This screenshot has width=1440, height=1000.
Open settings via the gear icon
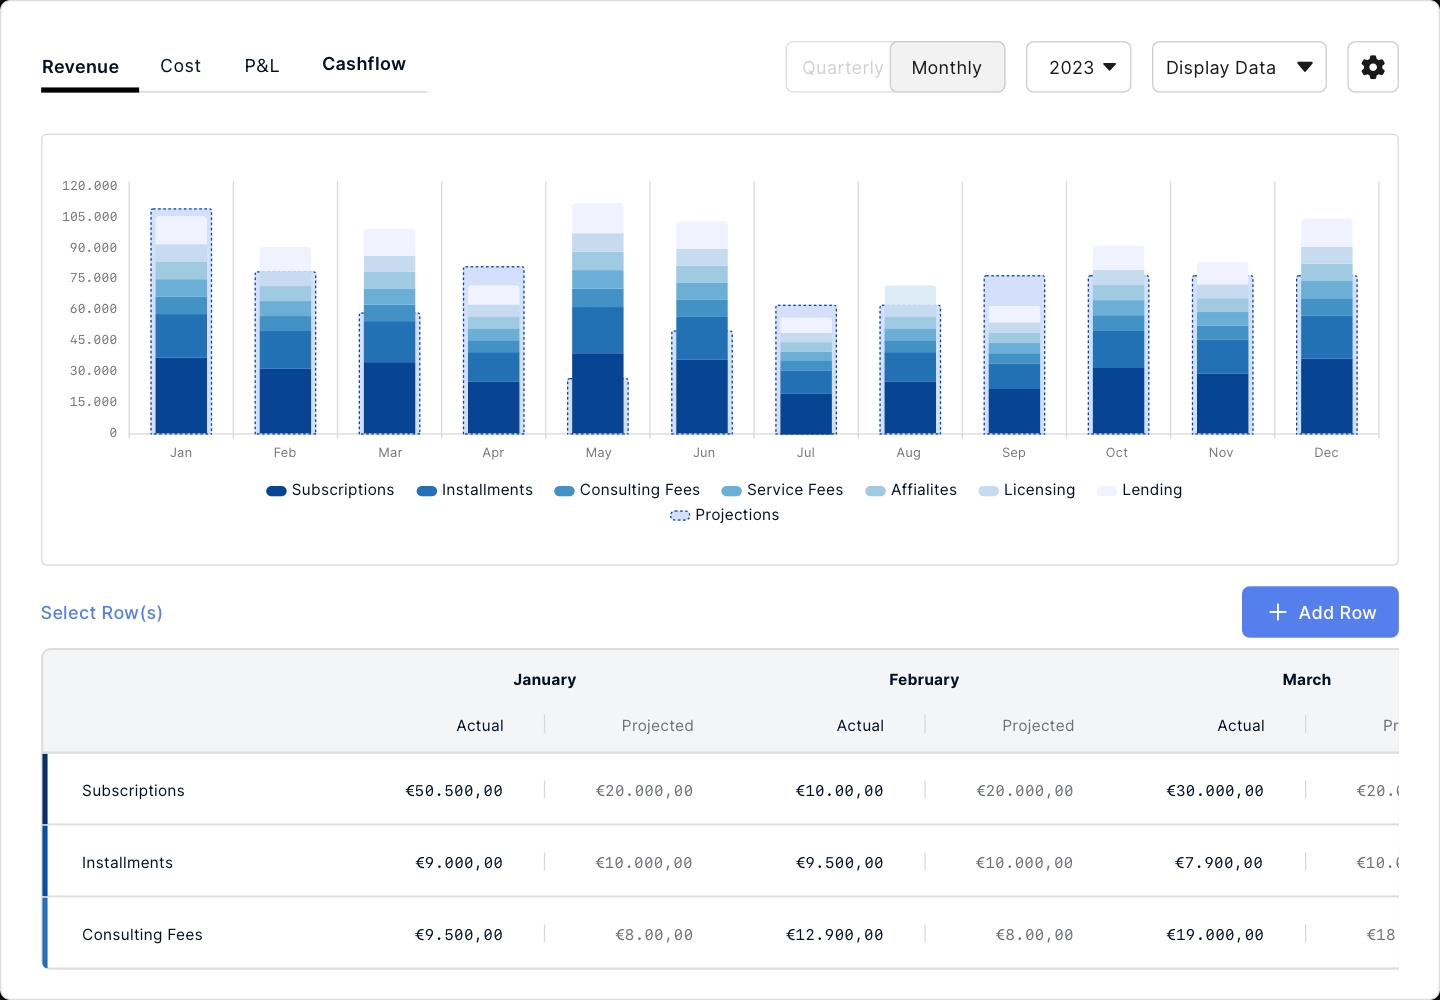(1372, 67)
